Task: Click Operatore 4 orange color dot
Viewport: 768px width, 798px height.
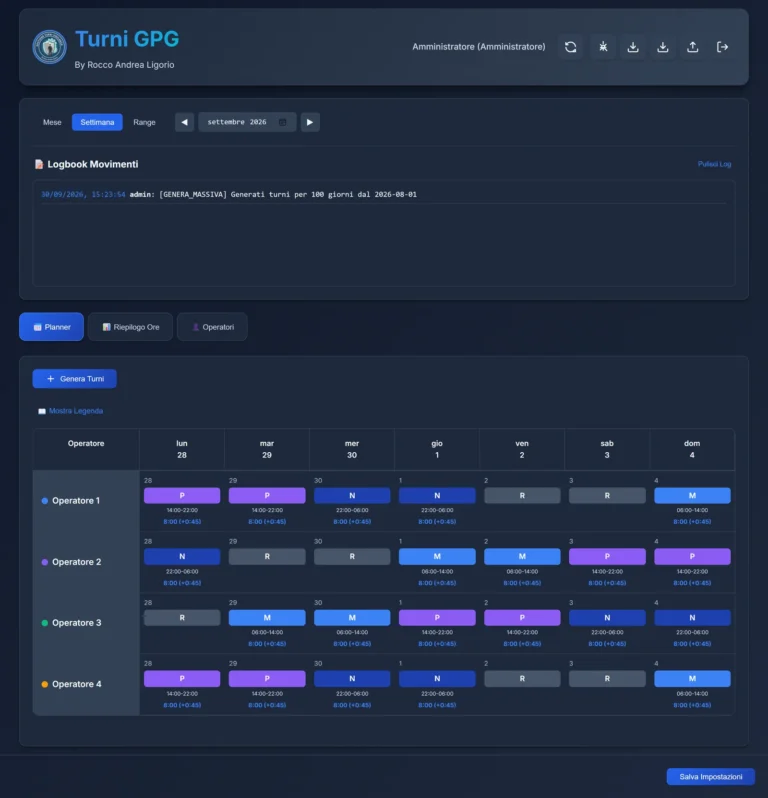Action: point(45,684)
